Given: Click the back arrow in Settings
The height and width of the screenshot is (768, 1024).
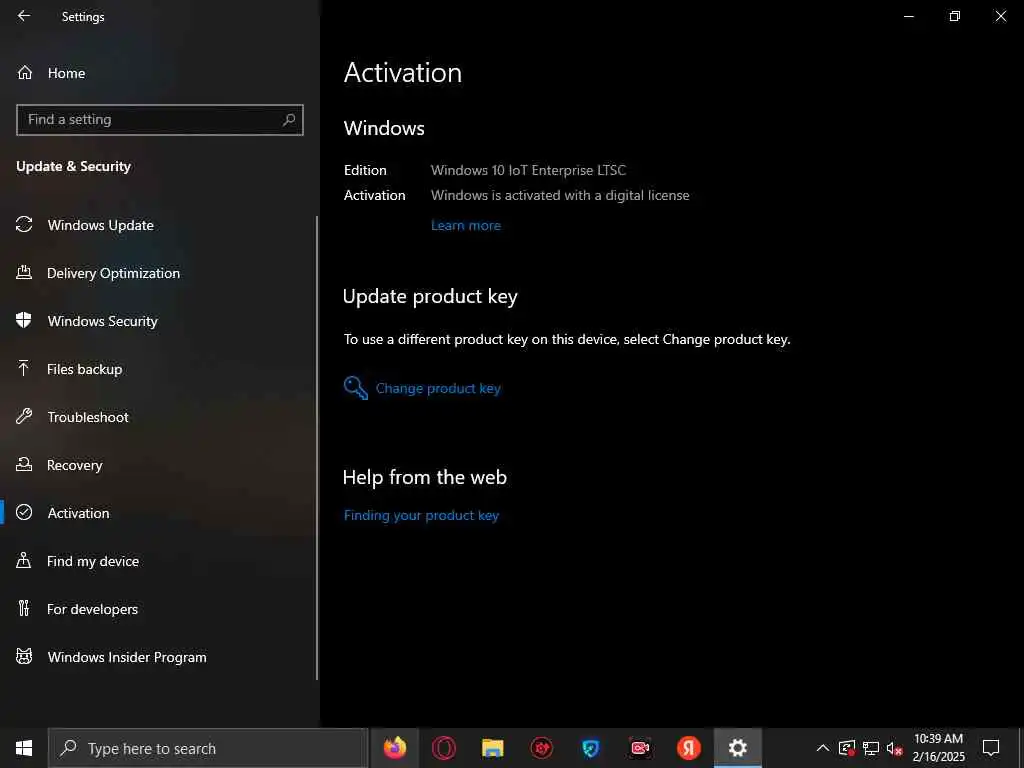Looking at the screenshot, I should [x=24, y=16].
